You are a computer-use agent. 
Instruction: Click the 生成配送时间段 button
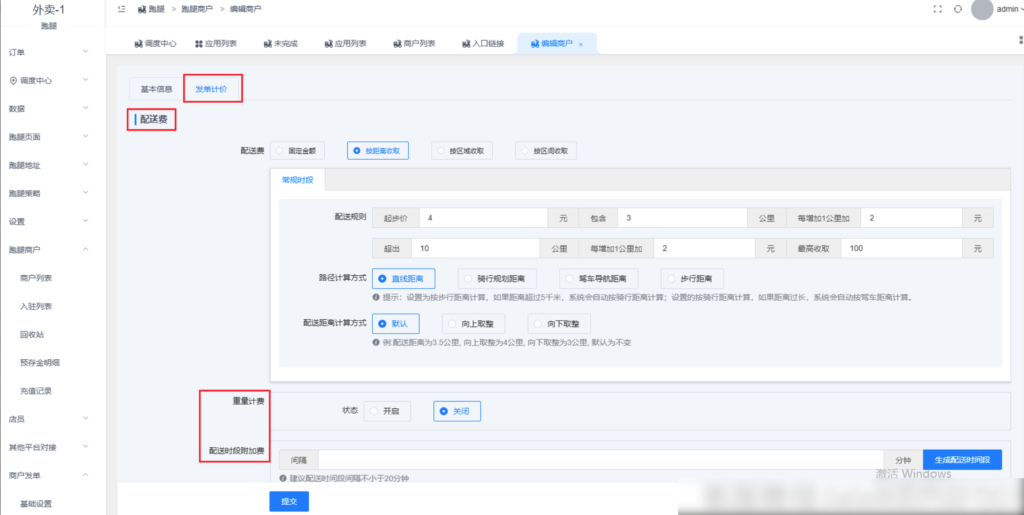pyautogui.click(x=962, y=460)
